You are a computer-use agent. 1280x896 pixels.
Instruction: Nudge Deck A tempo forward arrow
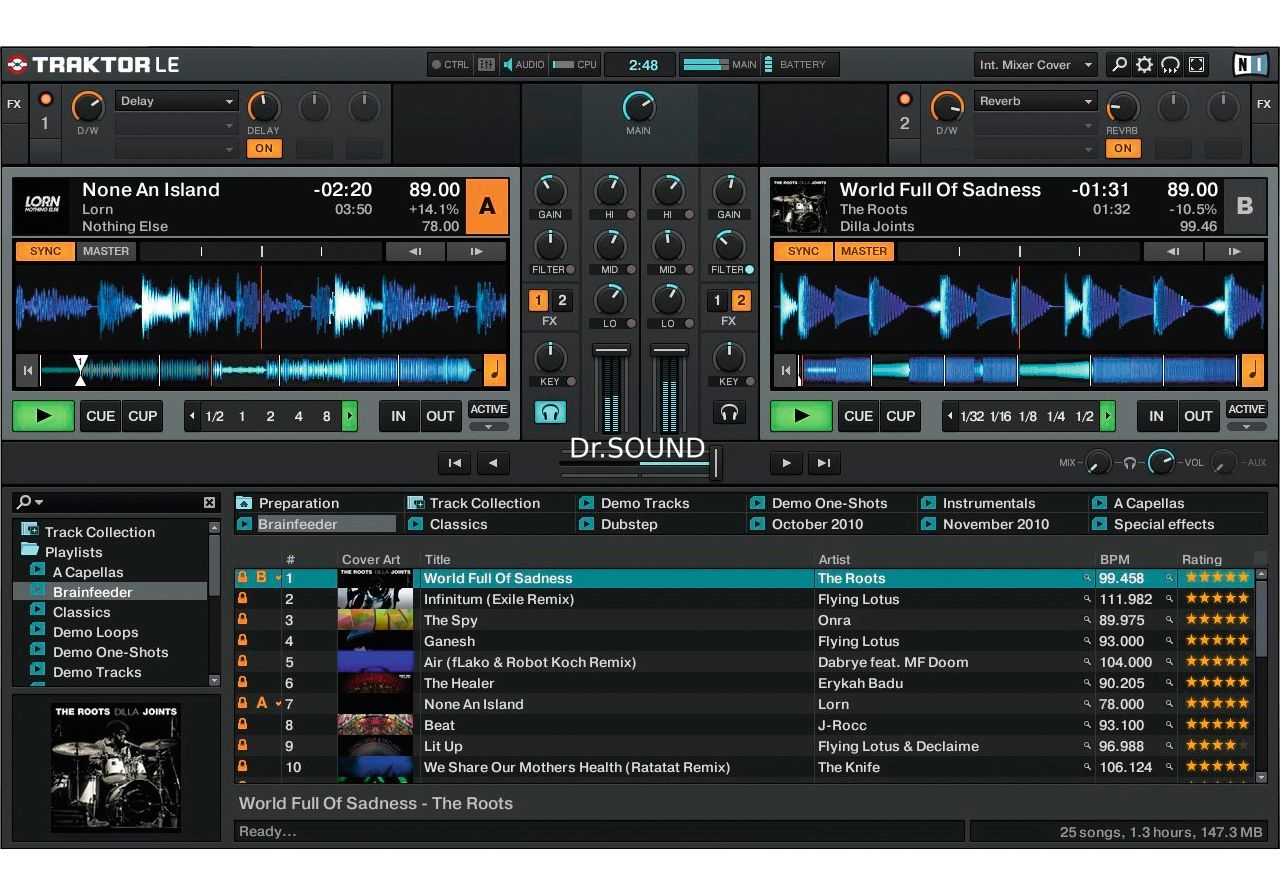[x=477, y=252]
